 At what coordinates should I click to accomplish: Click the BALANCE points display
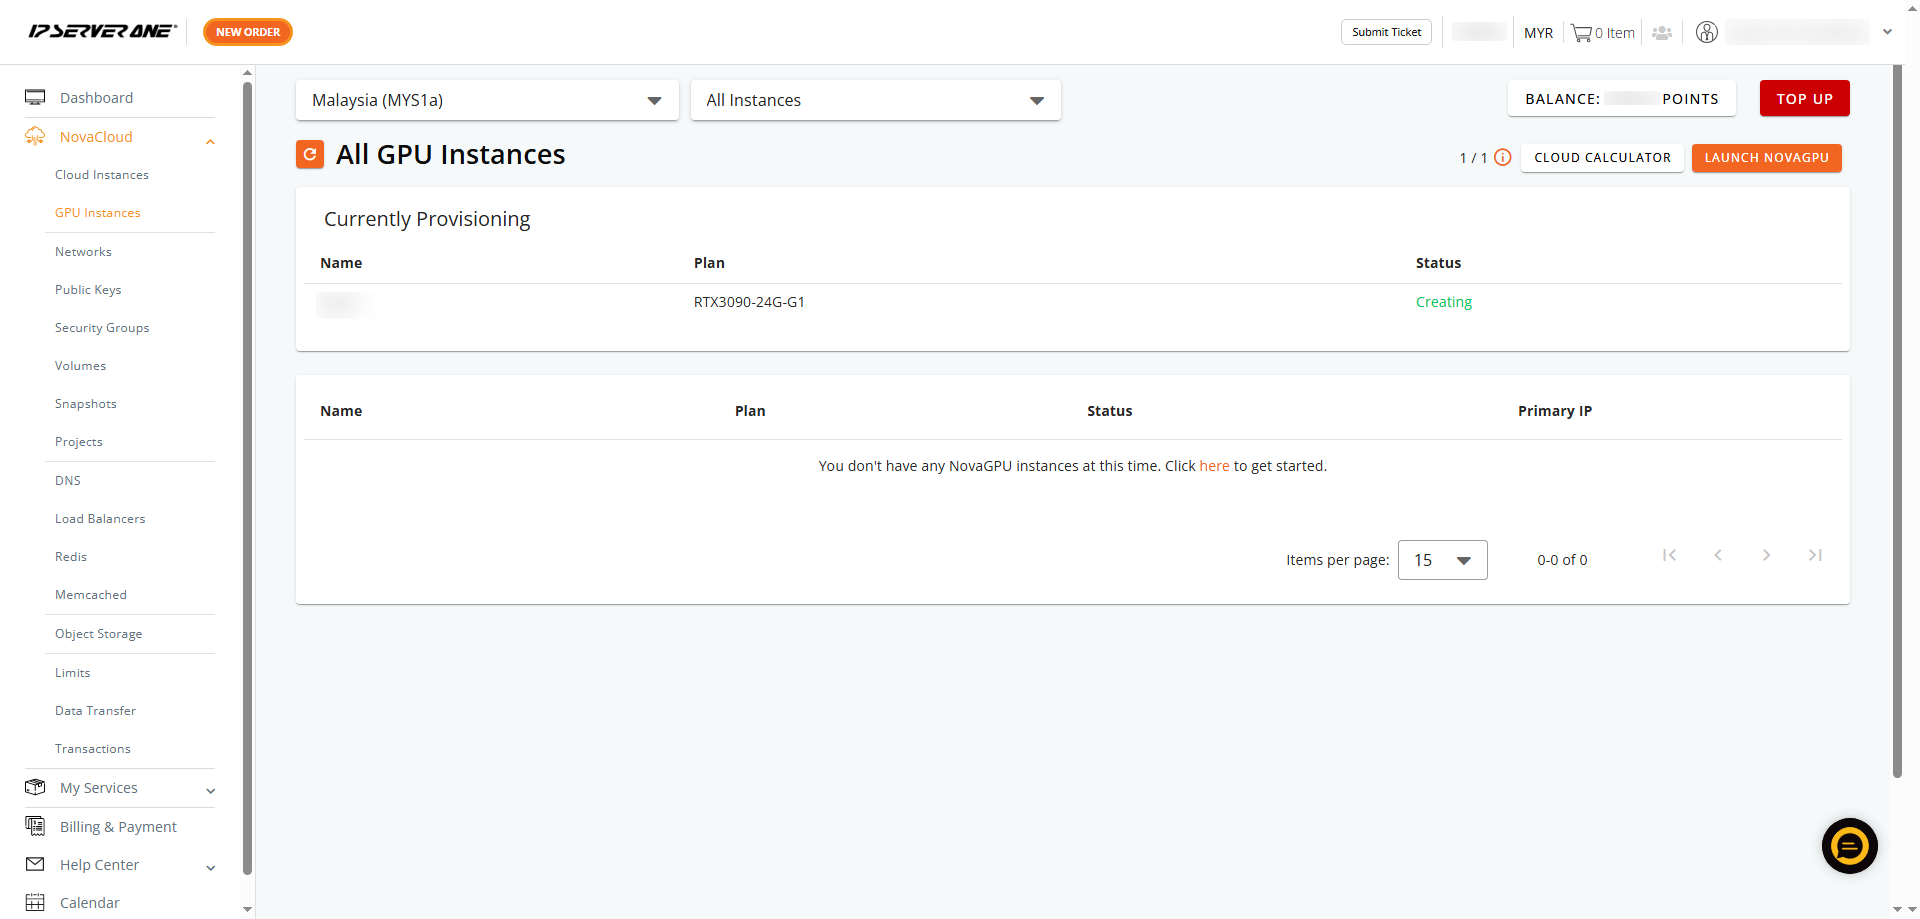1621,98
